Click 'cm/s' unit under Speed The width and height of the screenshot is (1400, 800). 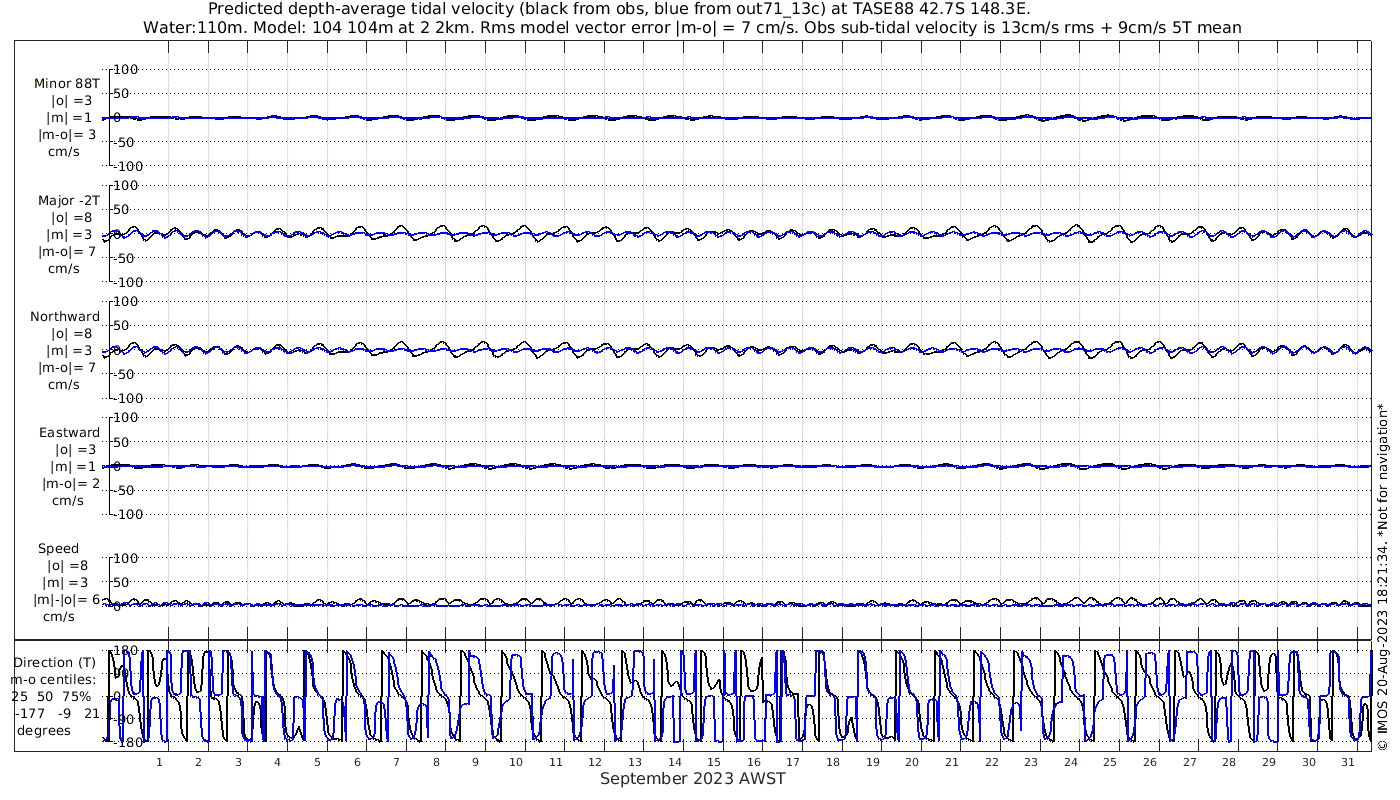point(57,616)
